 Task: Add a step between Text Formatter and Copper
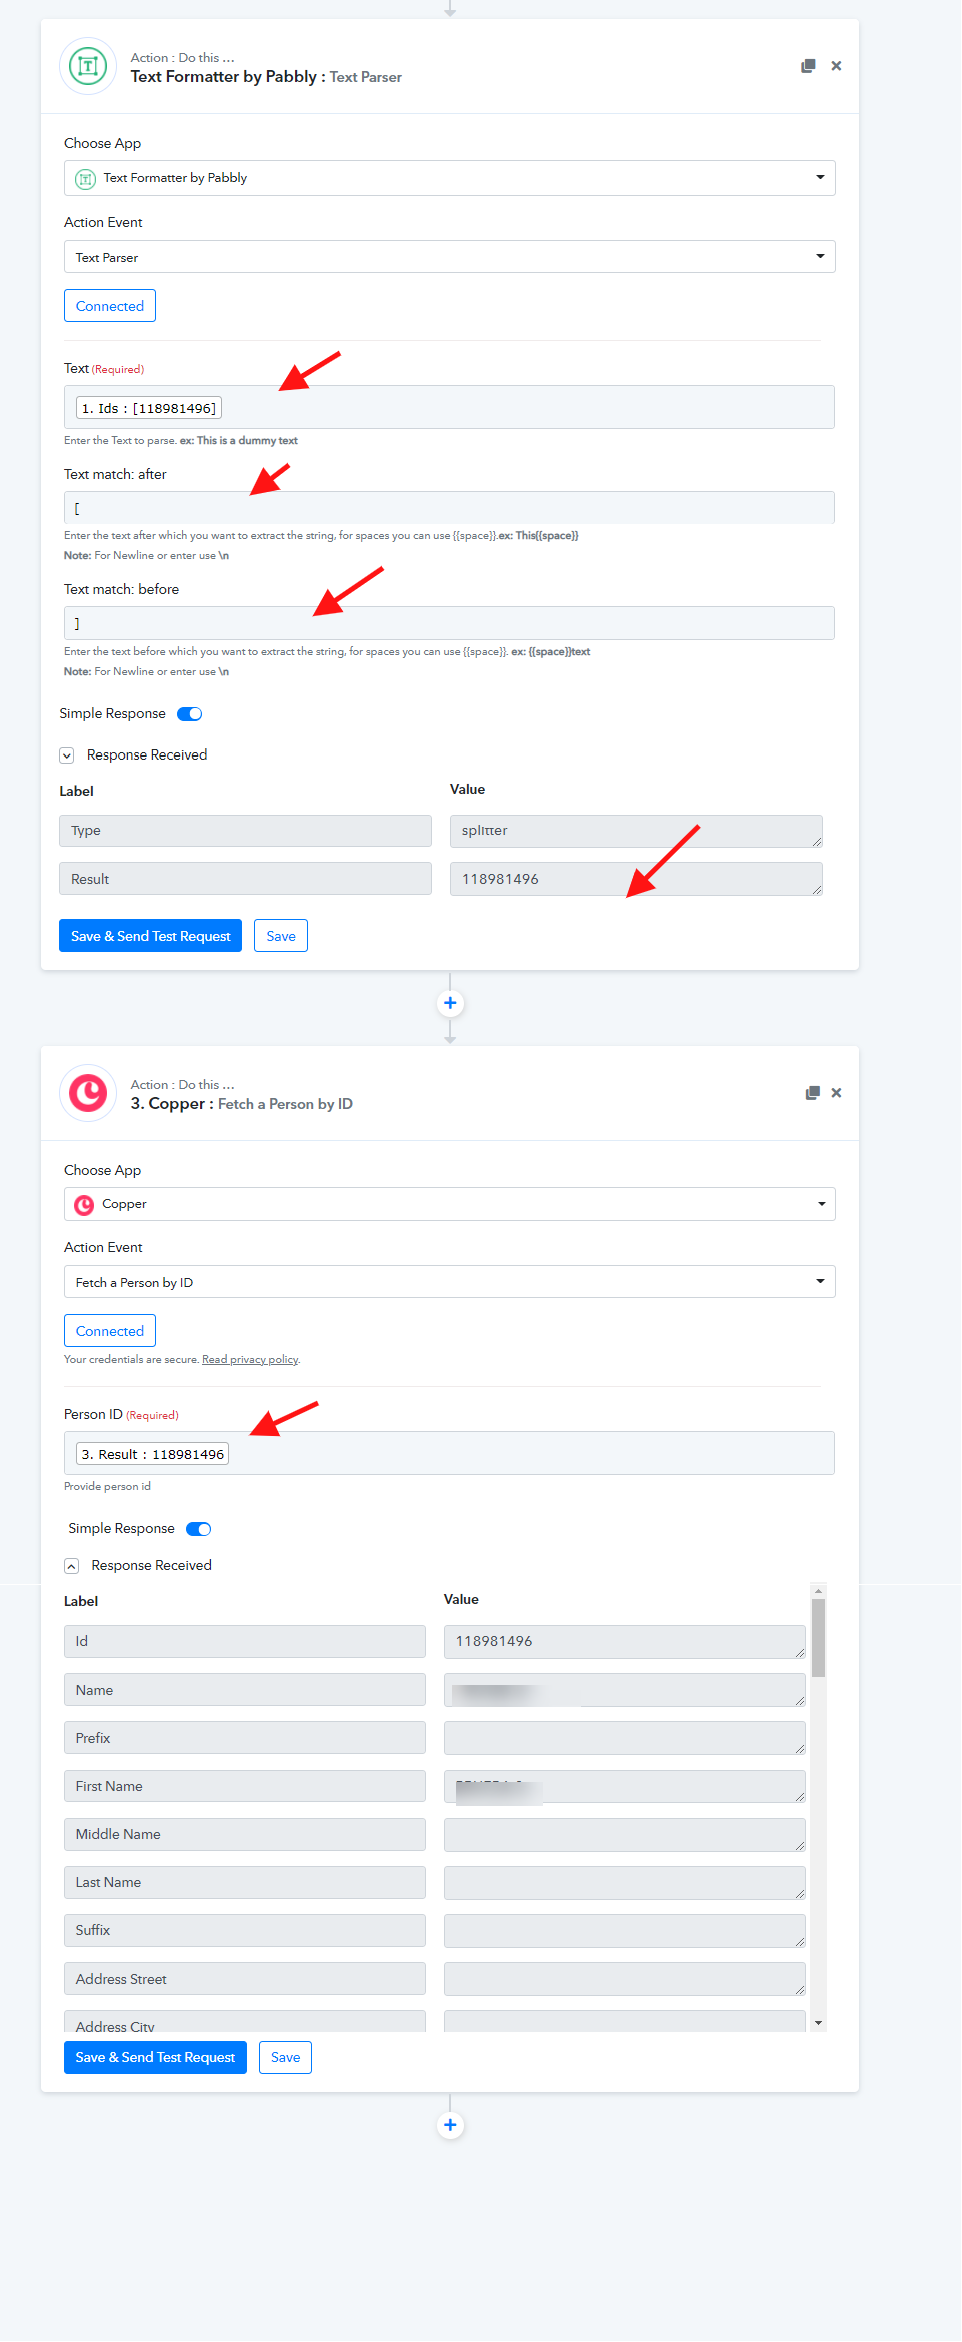[x=450, y=1003]
